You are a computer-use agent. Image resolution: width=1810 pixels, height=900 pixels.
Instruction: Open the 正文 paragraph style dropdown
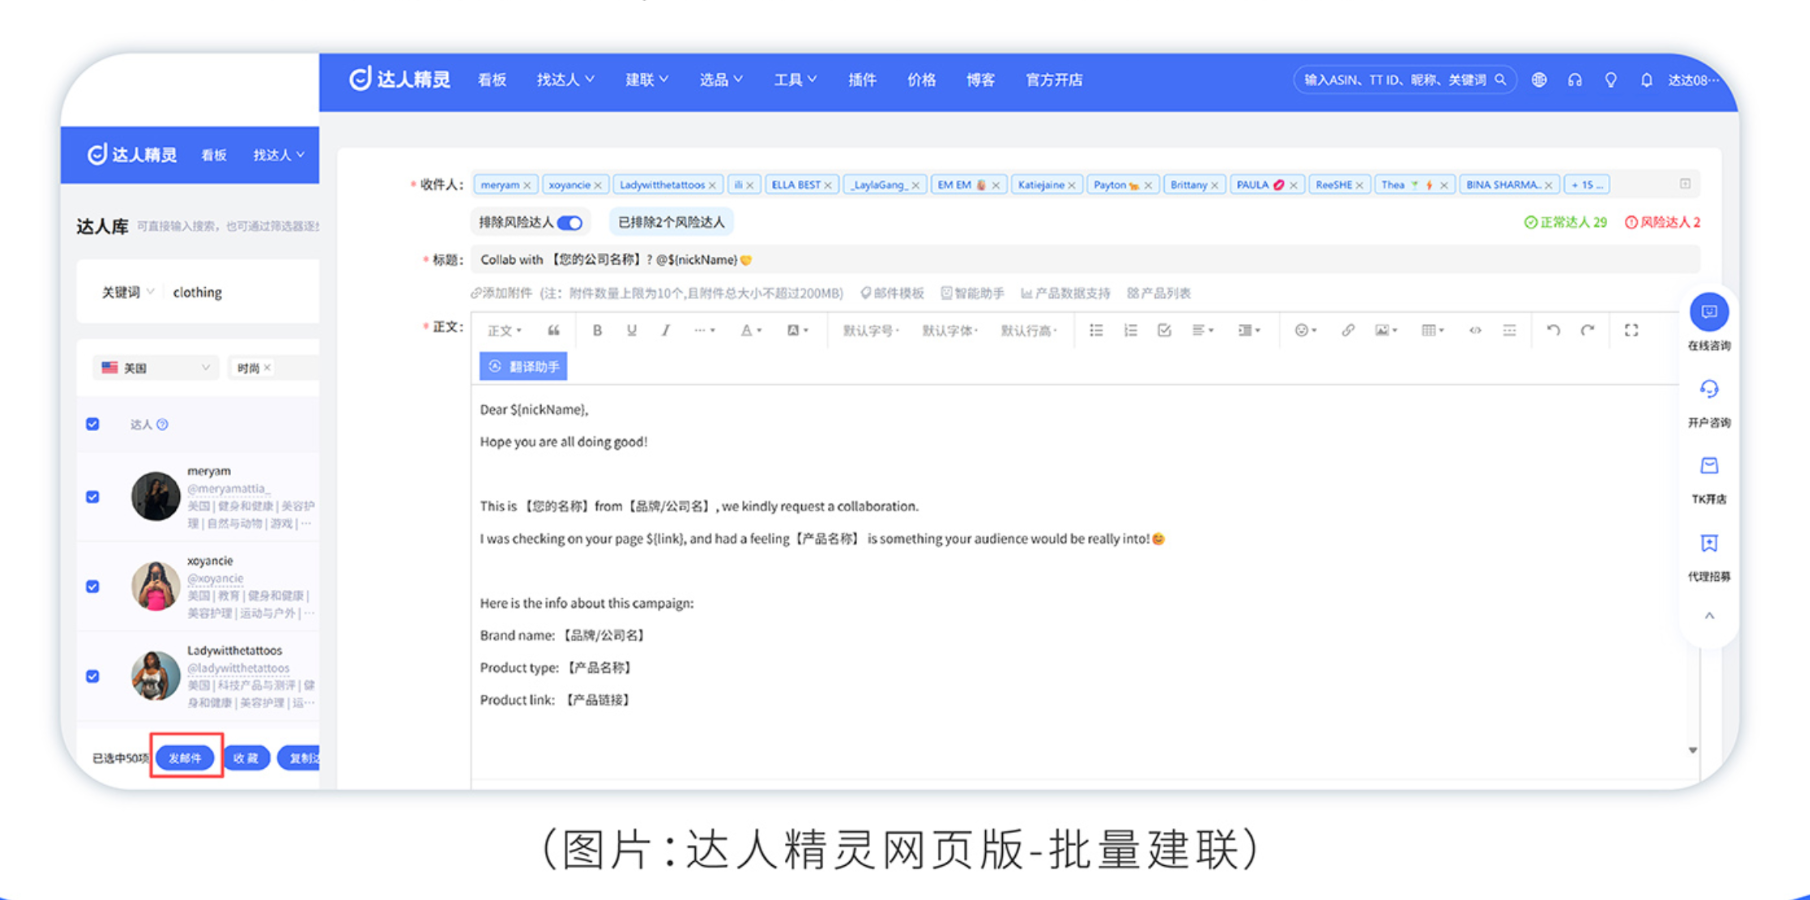[x=504, y=330]
